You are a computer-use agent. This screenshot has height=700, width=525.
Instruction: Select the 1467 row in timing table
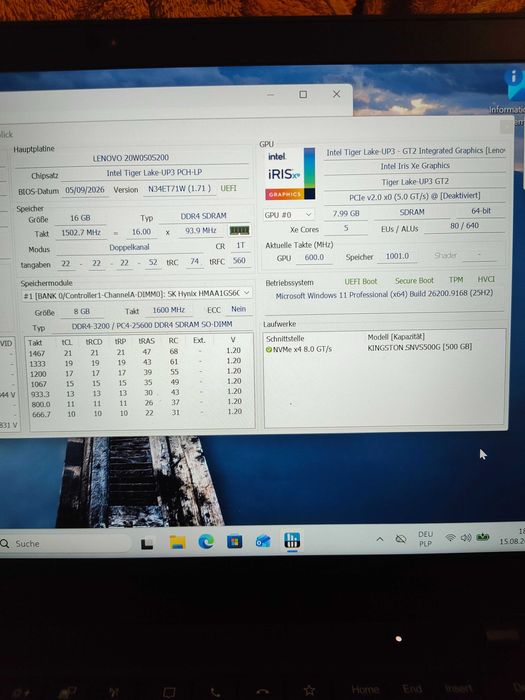pyautogui.click(x=135, y=352)
